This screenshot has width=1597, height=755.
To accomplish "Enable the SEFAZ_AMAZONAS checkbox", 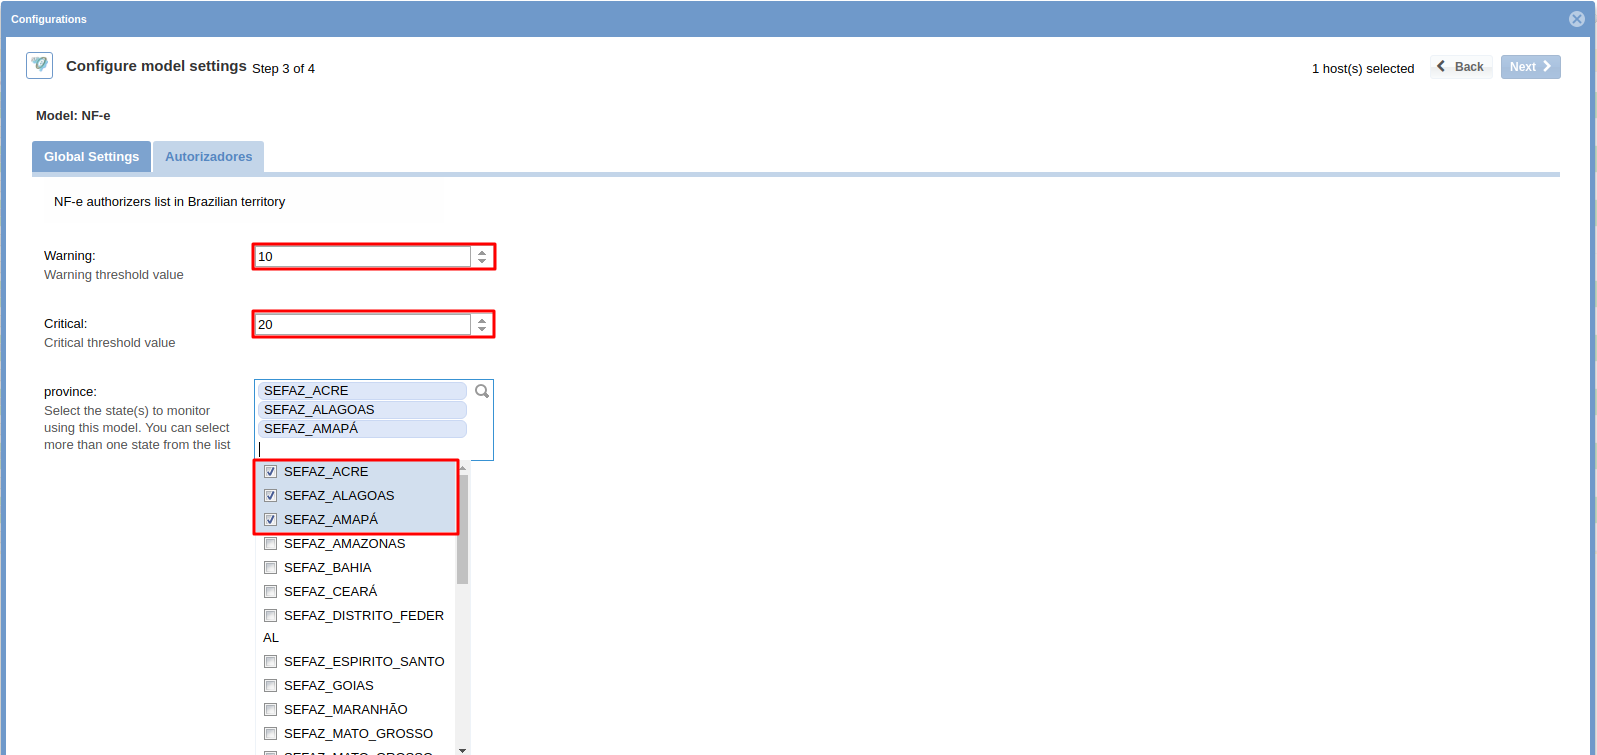I will point(270,544).
